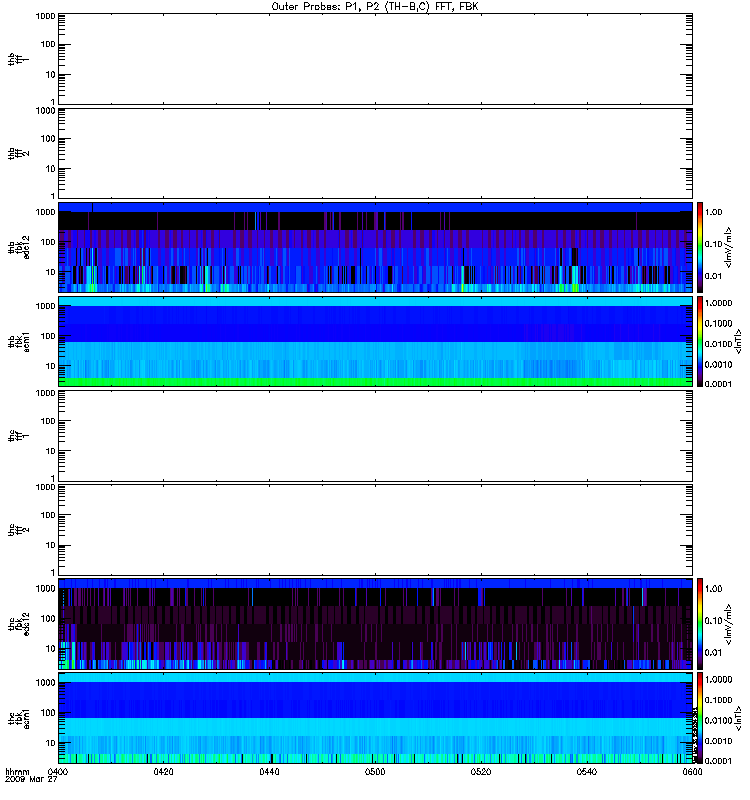Viewport: 750px width, 800px height.
Task: Click the 0.0001 value on thb scm1 color bar
Action: click(718, 384)
